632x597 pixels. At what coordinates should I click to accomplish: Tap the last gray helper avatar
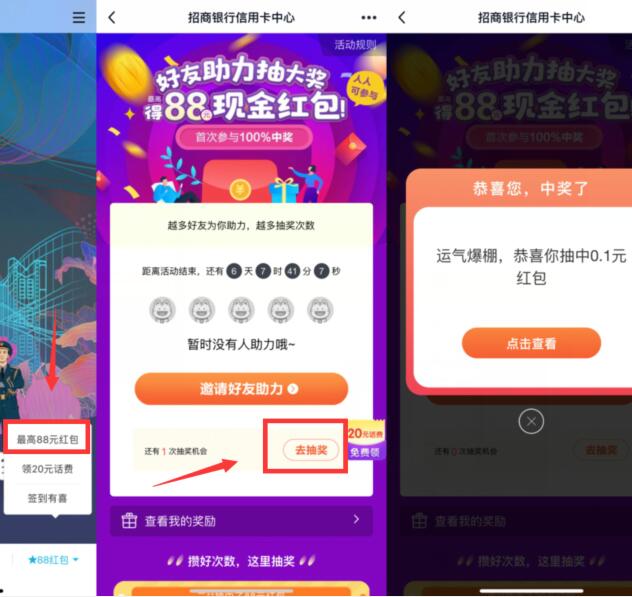[320, 310]
